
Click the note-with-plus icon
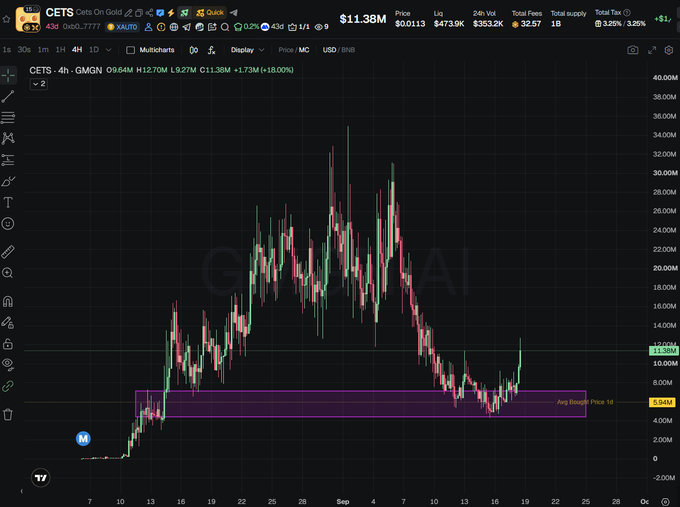(x=212, y=27)
